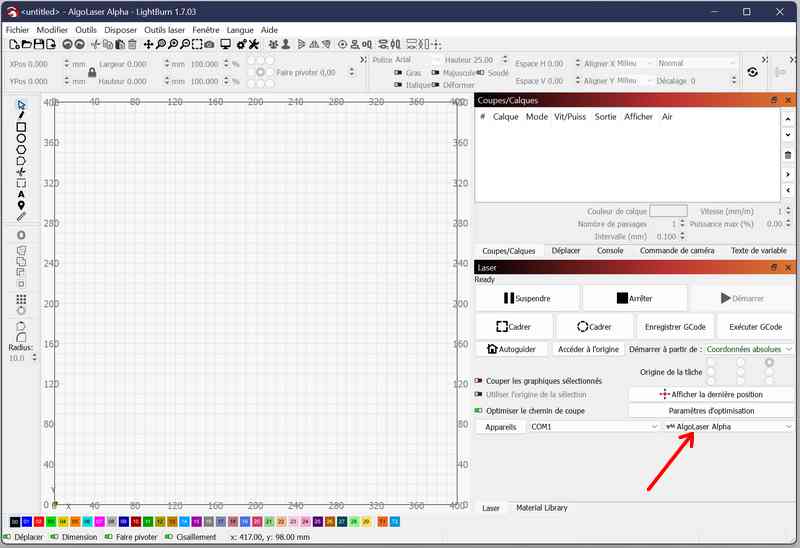Screen dimensions: 800x548
Task: Toggle Optimiser le chemin de coupe
Action: pos(479,410)
